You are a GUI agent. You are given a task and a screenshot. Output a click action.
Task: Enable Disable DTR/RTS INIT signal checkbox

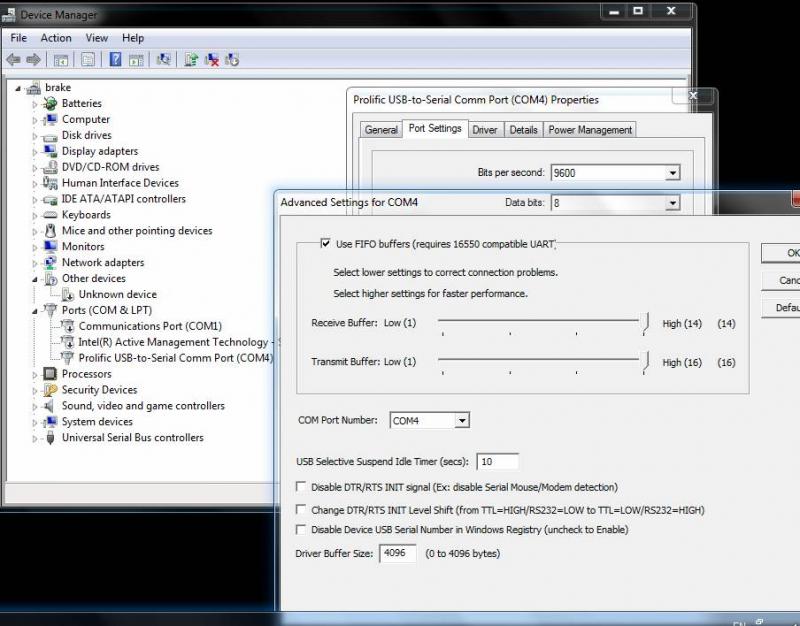point(301,487)
